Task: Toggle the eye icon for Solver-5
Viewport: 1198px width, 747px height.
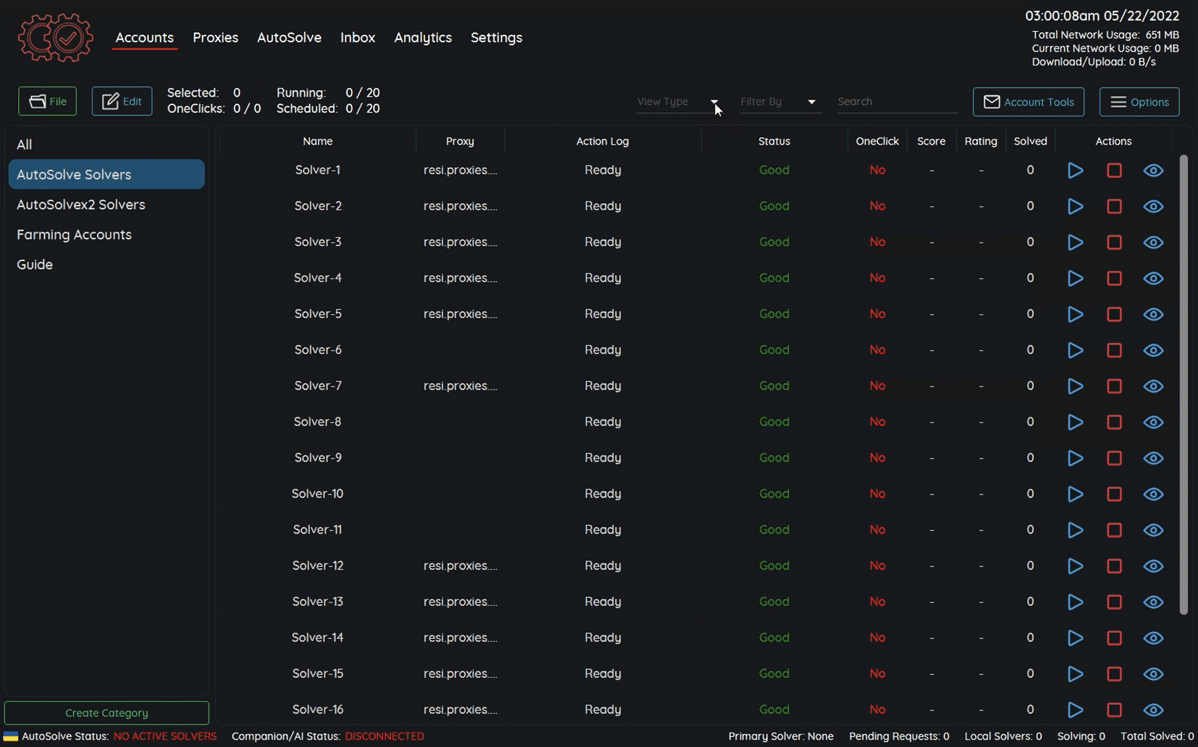Action: (1153, 314)
